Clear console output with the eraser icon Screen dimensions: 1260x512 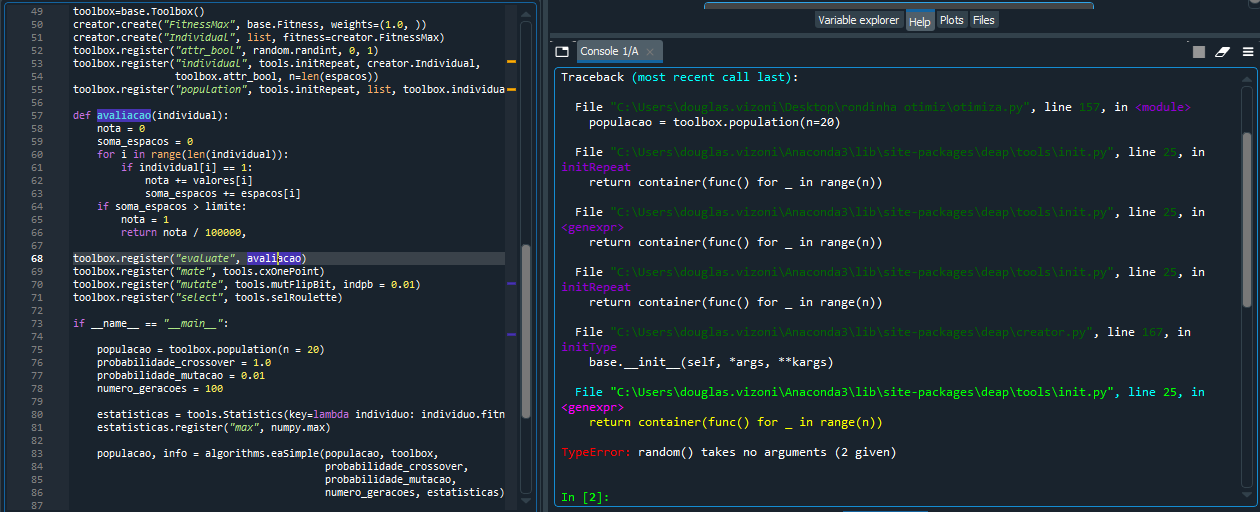[1222, 52]
